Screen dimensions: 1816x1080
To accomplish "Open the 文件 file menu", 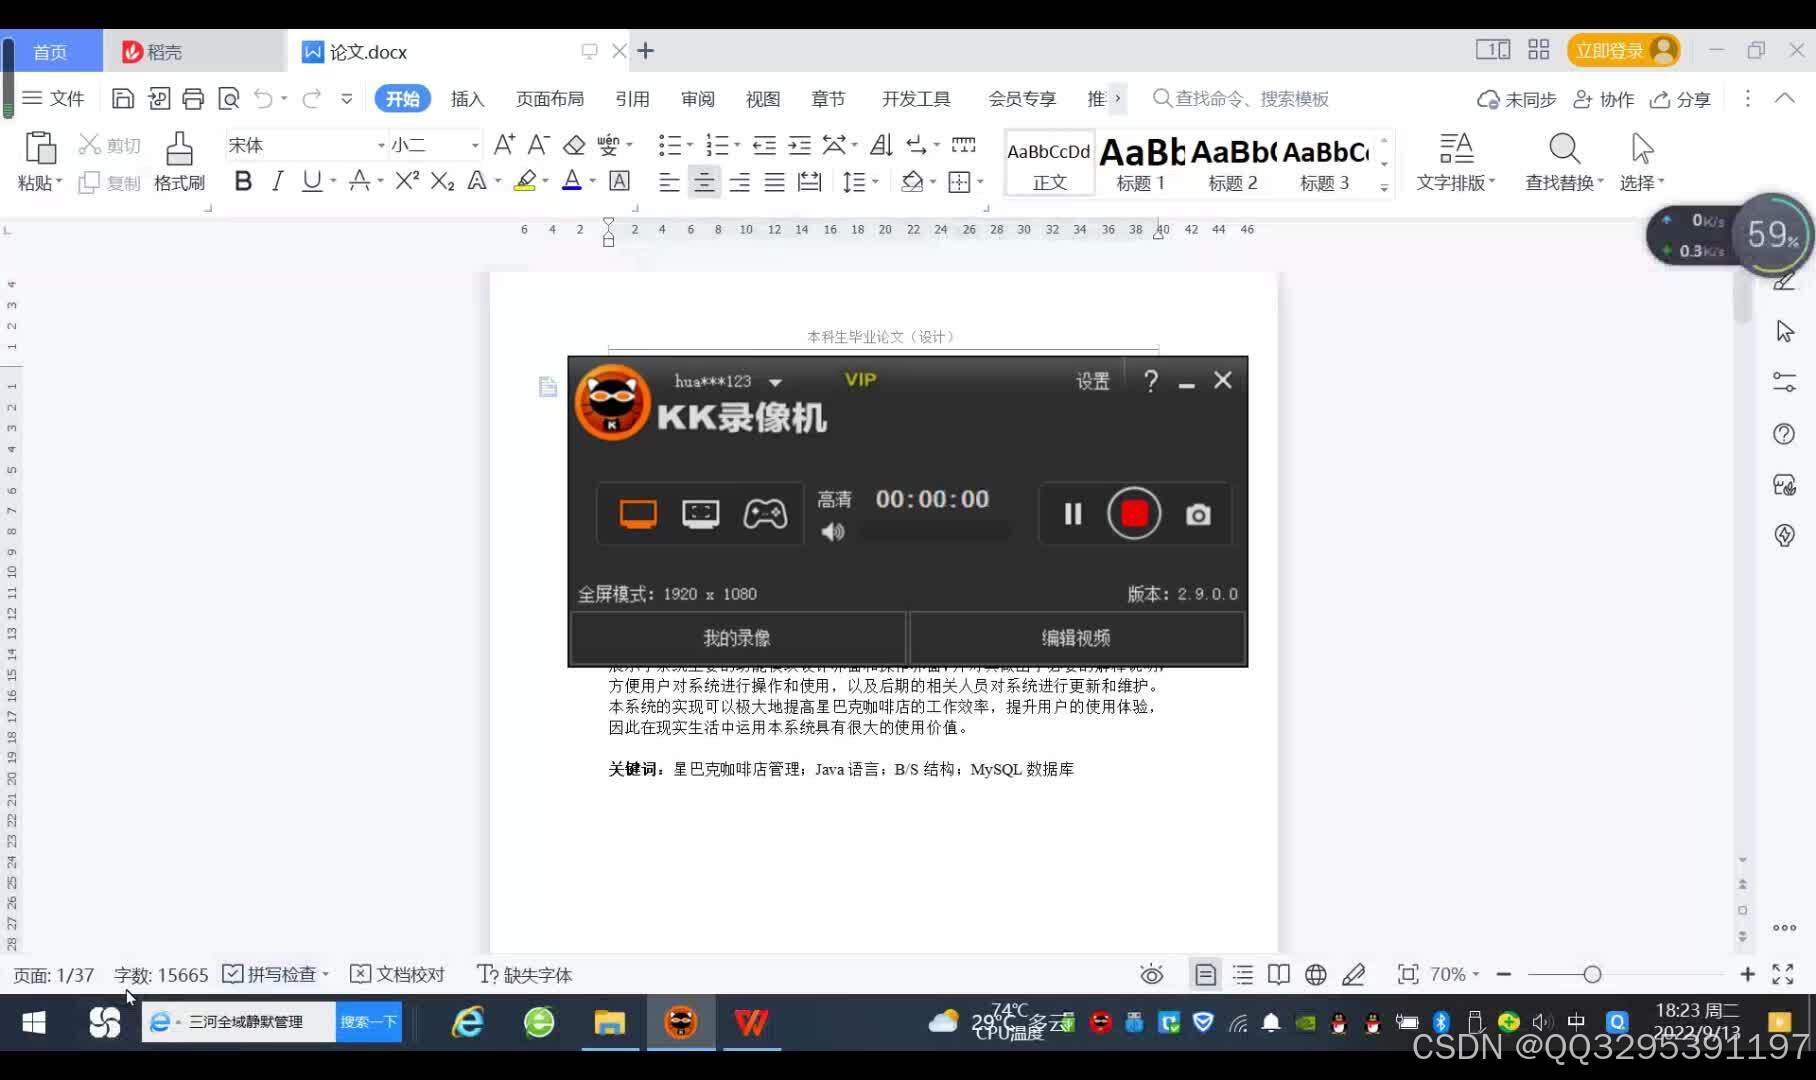I will (54, 98).
